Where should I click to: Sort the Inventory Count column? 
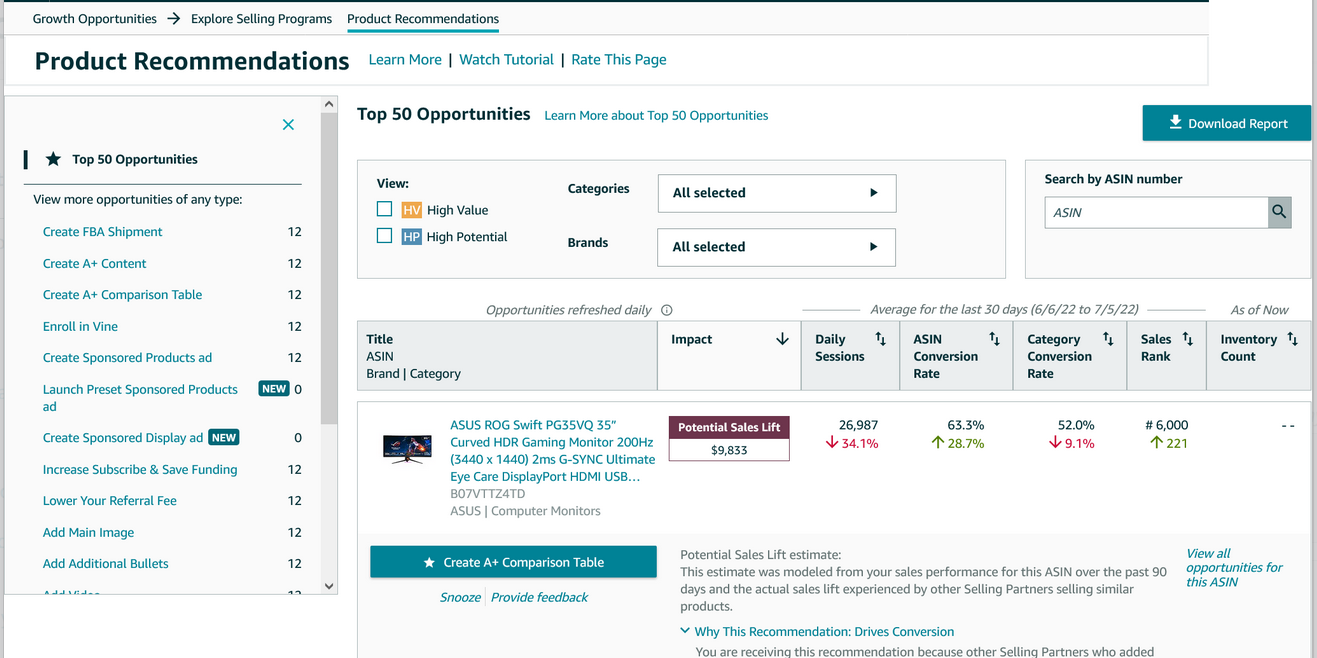point(1292,339)
